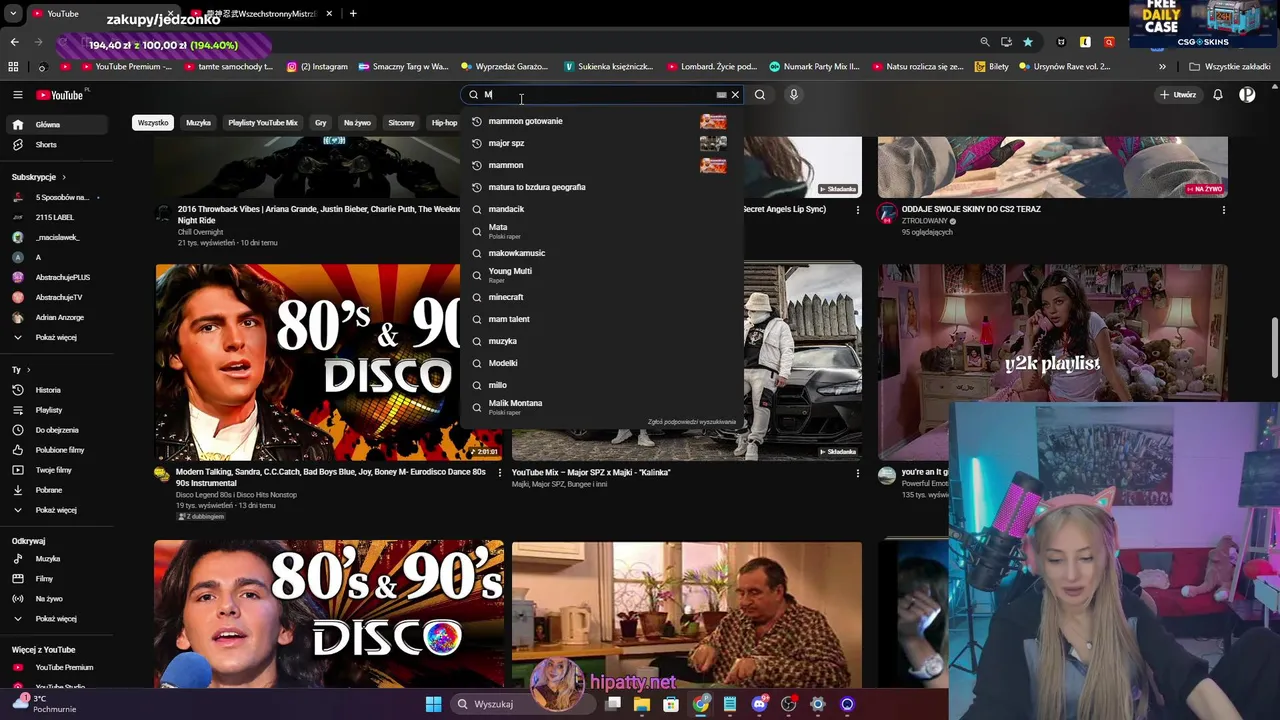Open the AbstrachujeTV channel

click(x=57, y=297)
